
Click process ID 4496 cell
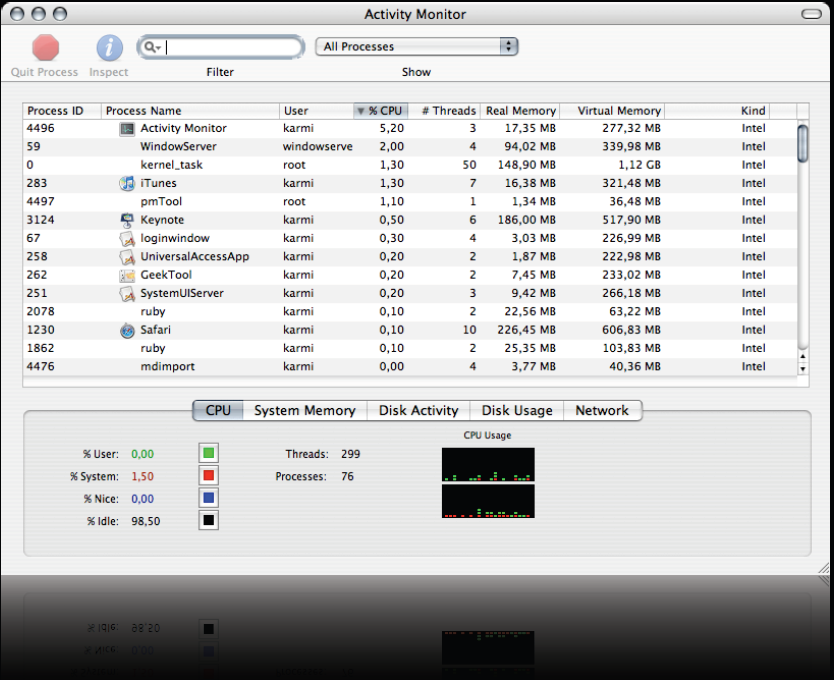coord(40,128)
